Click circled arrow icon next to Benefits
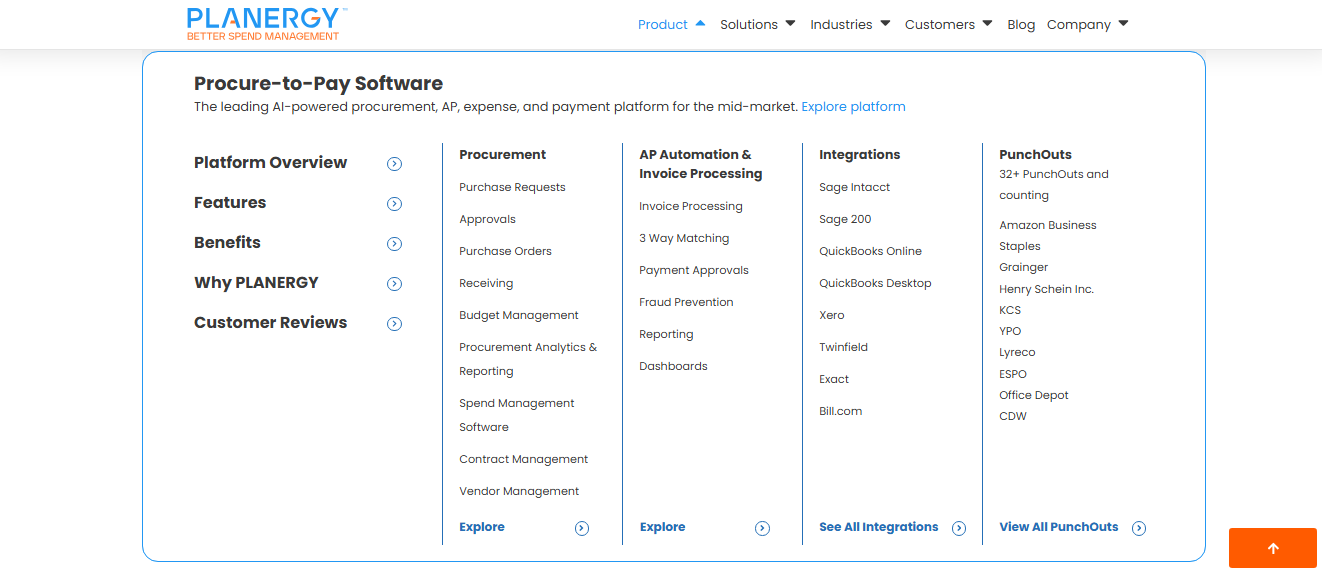The width and height of the screenshot is (1322, 575). [394, 244]
